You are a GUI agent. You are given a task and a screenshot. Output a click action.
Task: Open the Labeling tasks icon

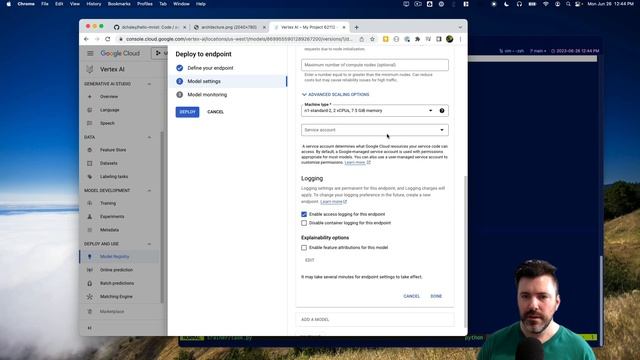coord(90,177)
